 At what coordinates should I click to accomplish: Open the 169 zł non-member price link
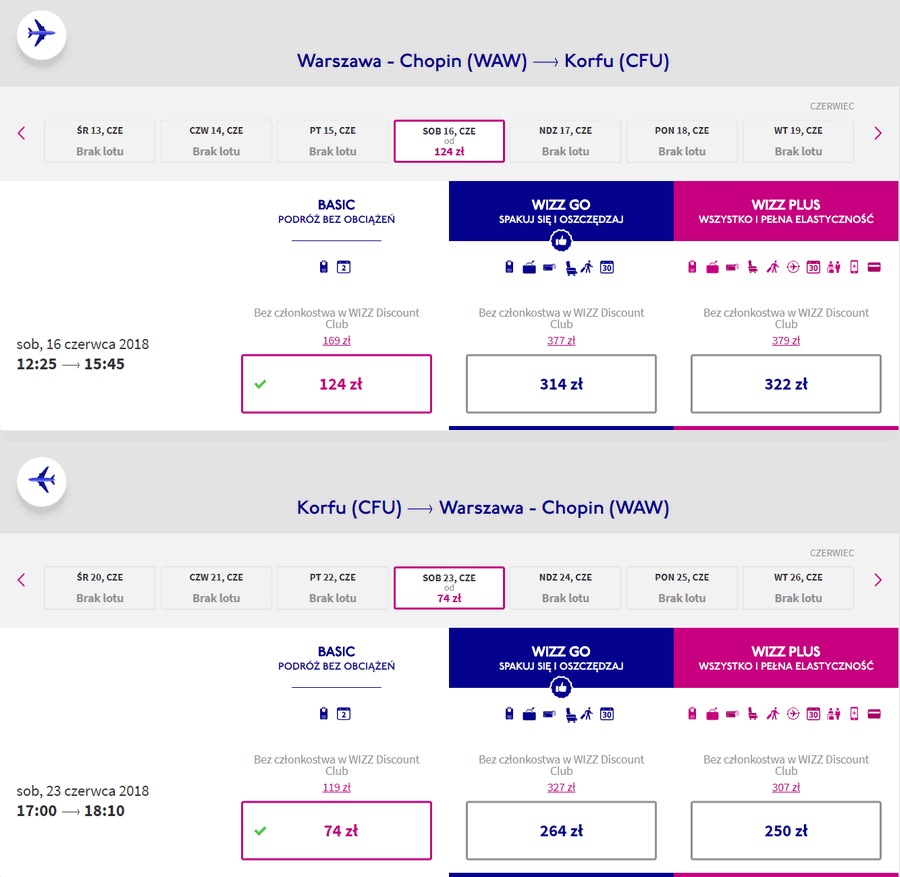(336, 340)
